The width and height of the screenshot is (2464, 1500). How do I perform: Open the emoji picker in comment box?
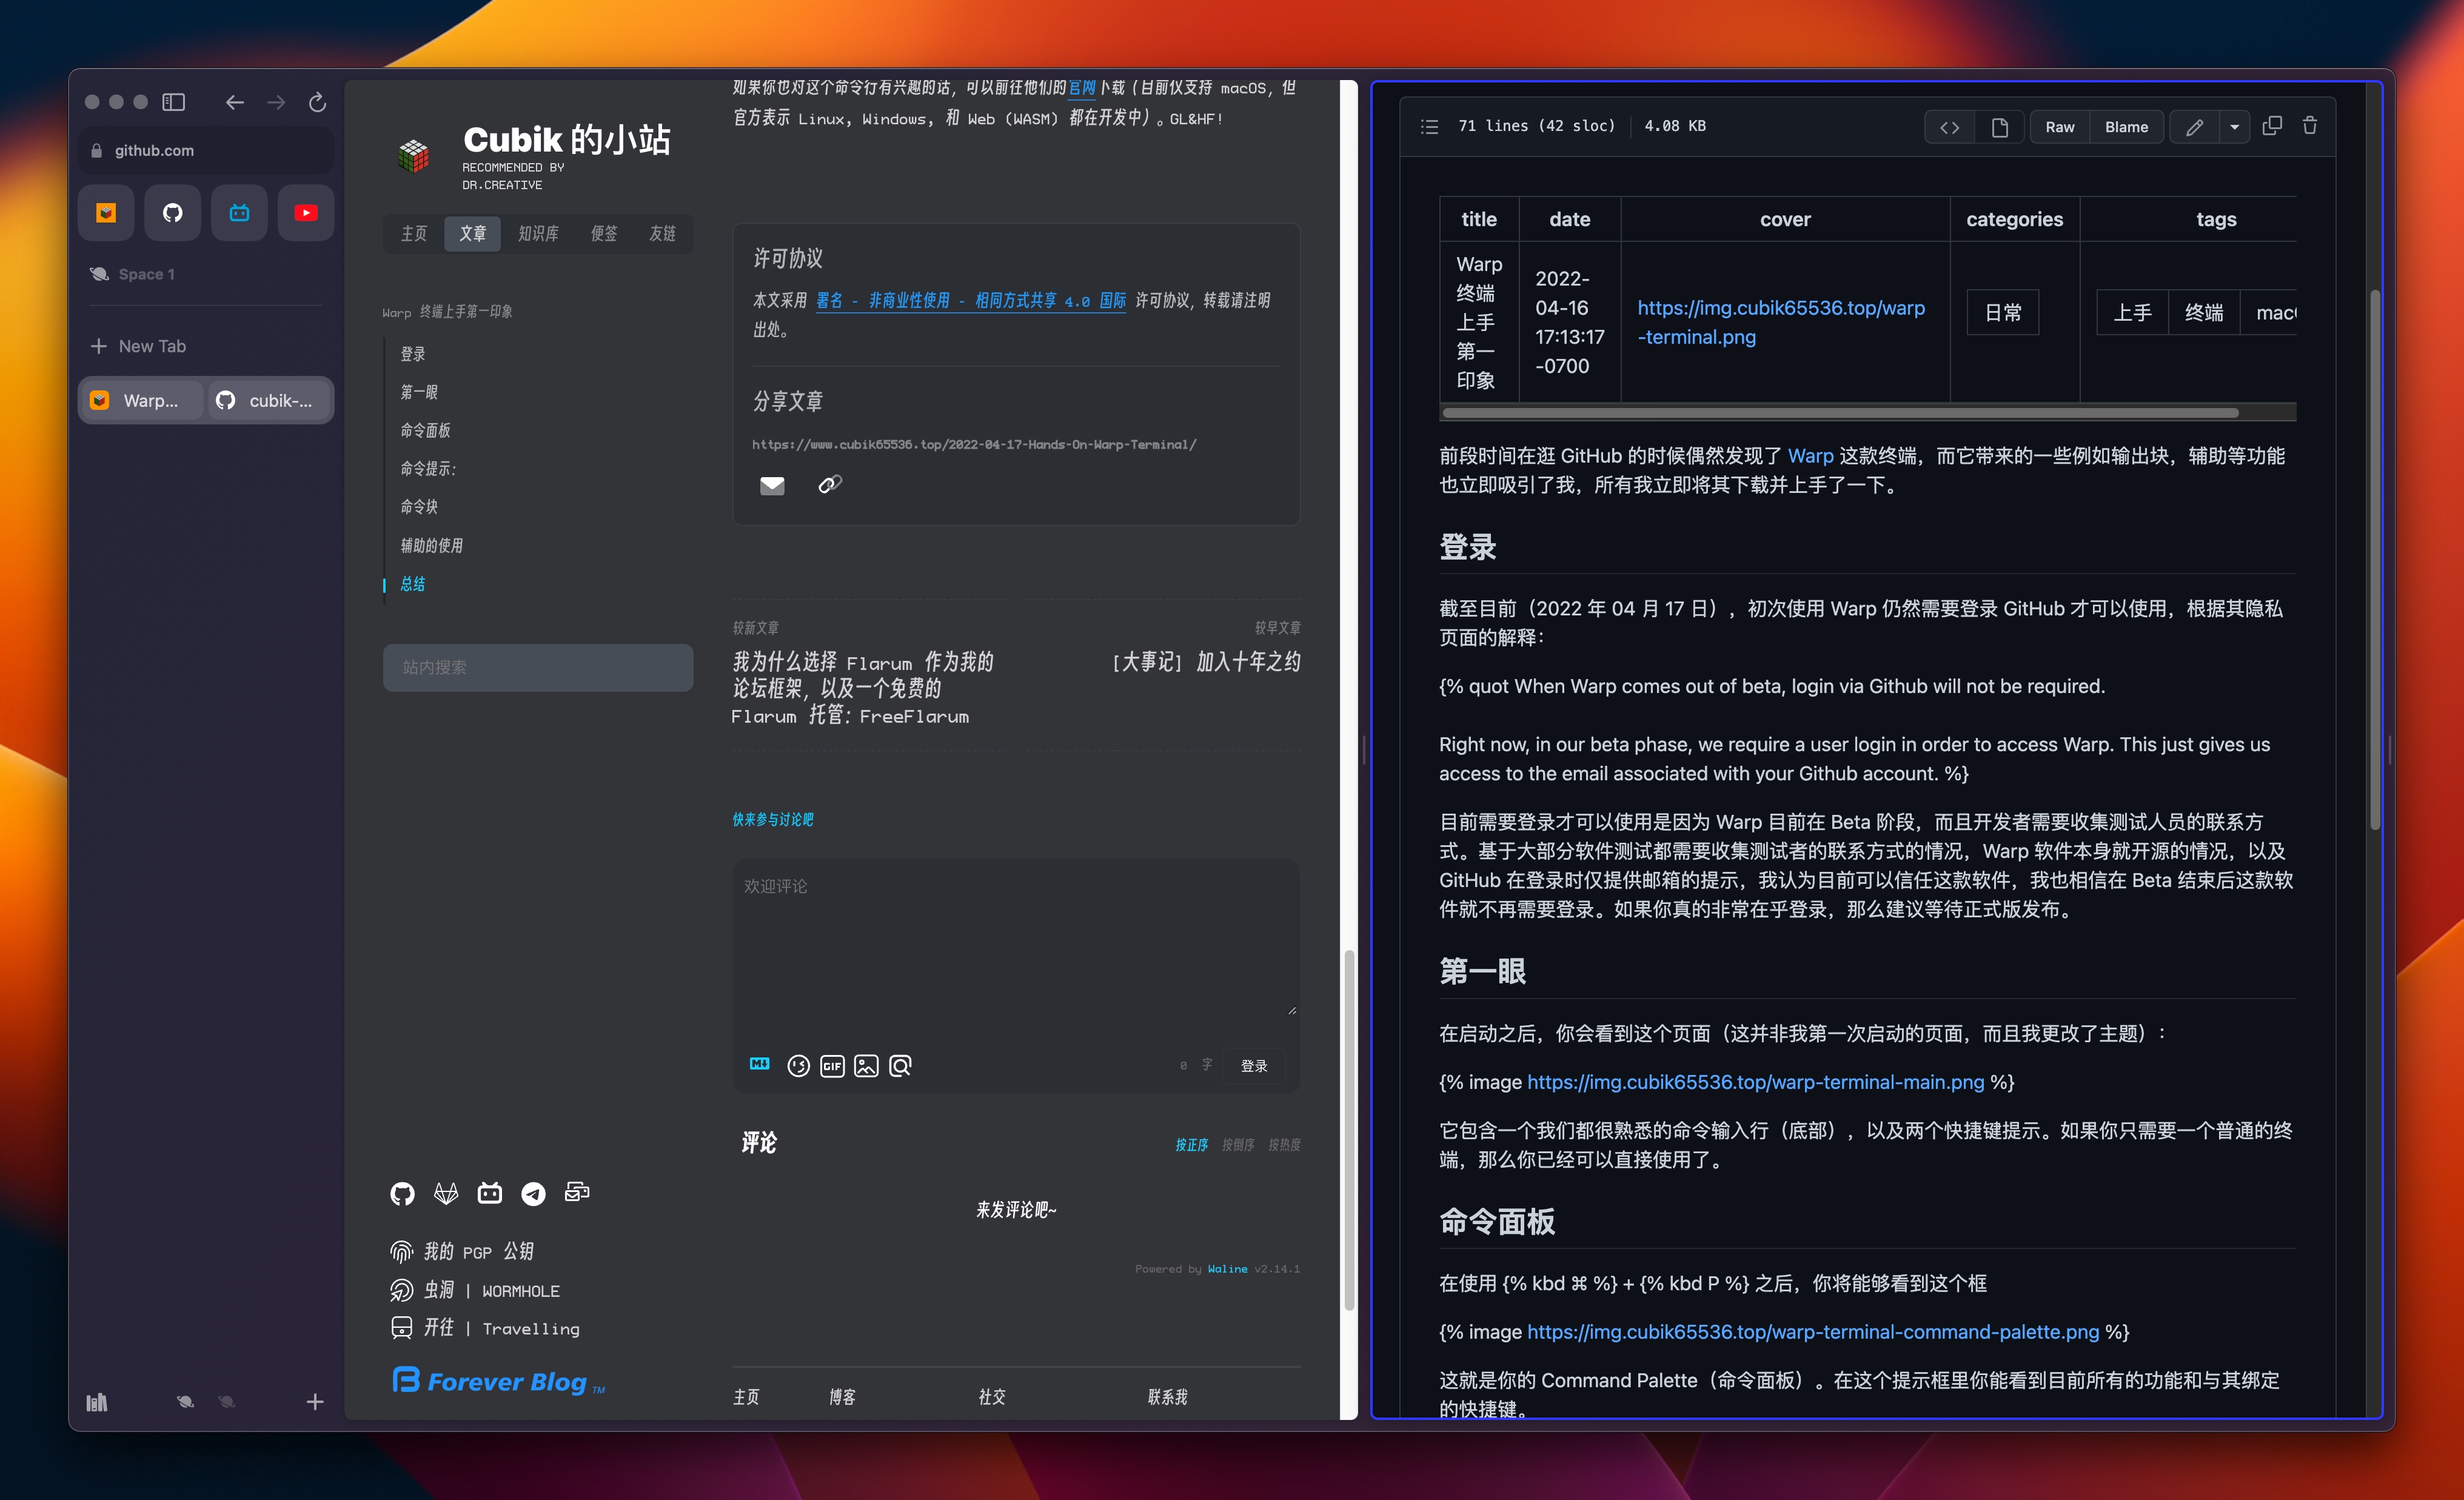(x=797, y=1066)
